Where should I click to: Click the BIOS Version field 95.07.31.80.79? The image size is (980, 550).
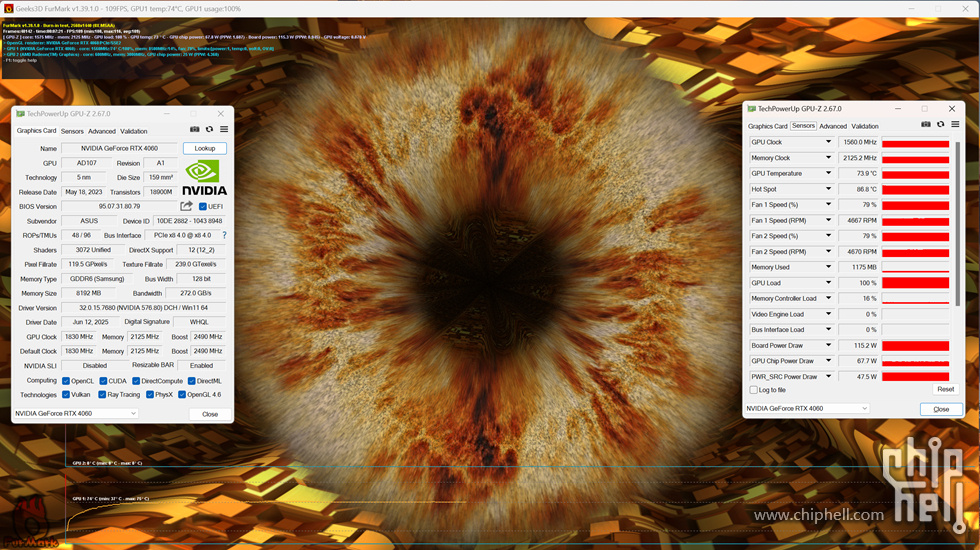tap(119, 206)
